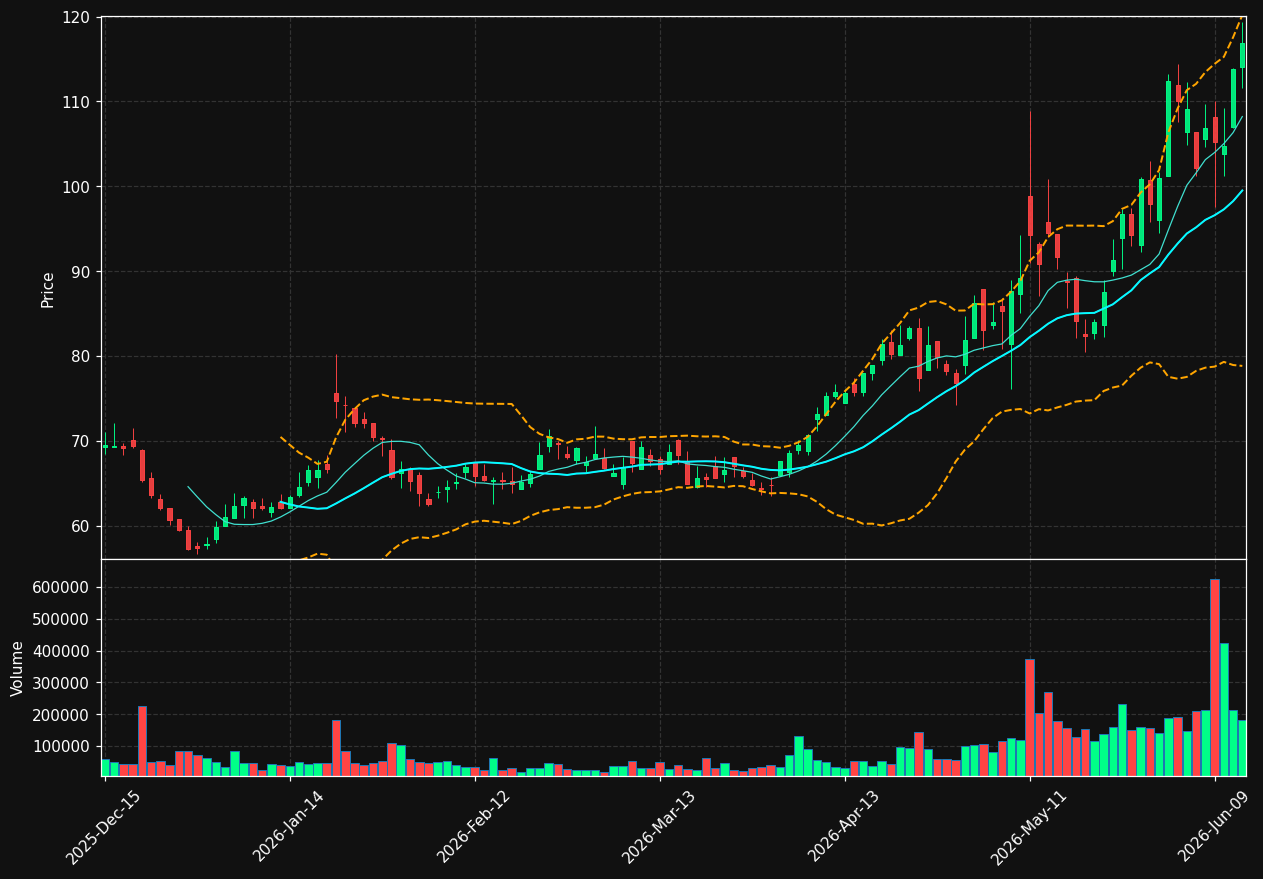Click the 2026-May-11 date label
1263x879 pixels.
coord(1028,827)
